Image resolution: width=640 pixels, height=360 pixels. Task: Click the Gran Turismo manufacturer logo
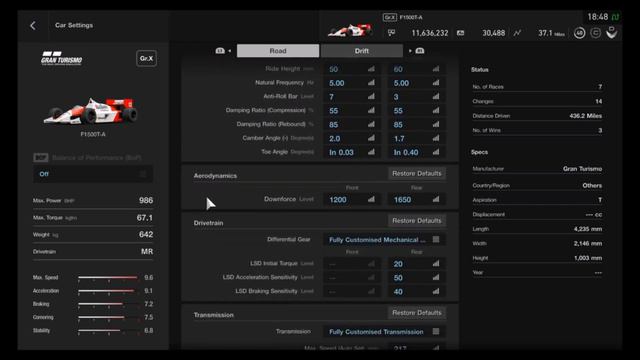click(x=62, y=58)
